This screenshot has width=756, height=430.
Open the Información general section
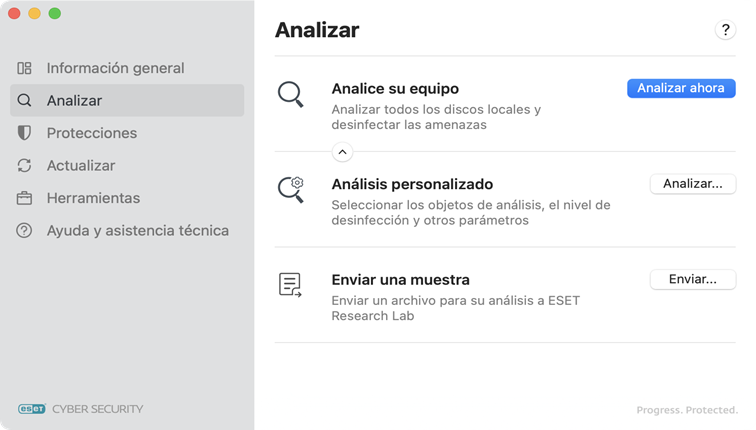click(115, 68)
